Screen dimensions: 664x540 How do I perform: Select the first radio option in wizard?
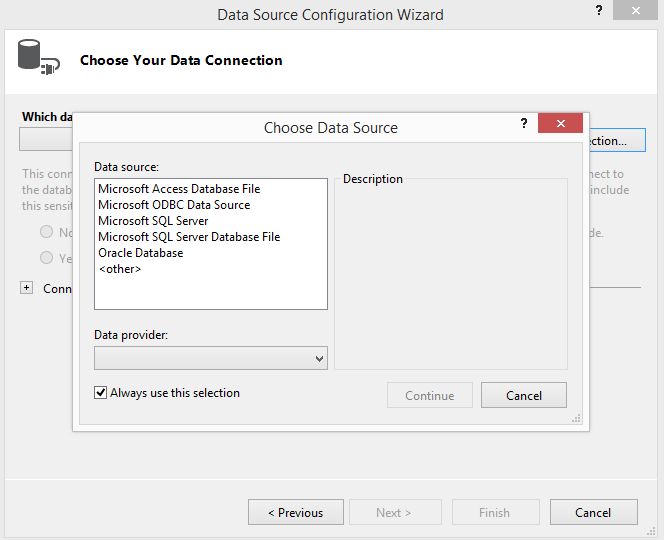tap(47, 232)
